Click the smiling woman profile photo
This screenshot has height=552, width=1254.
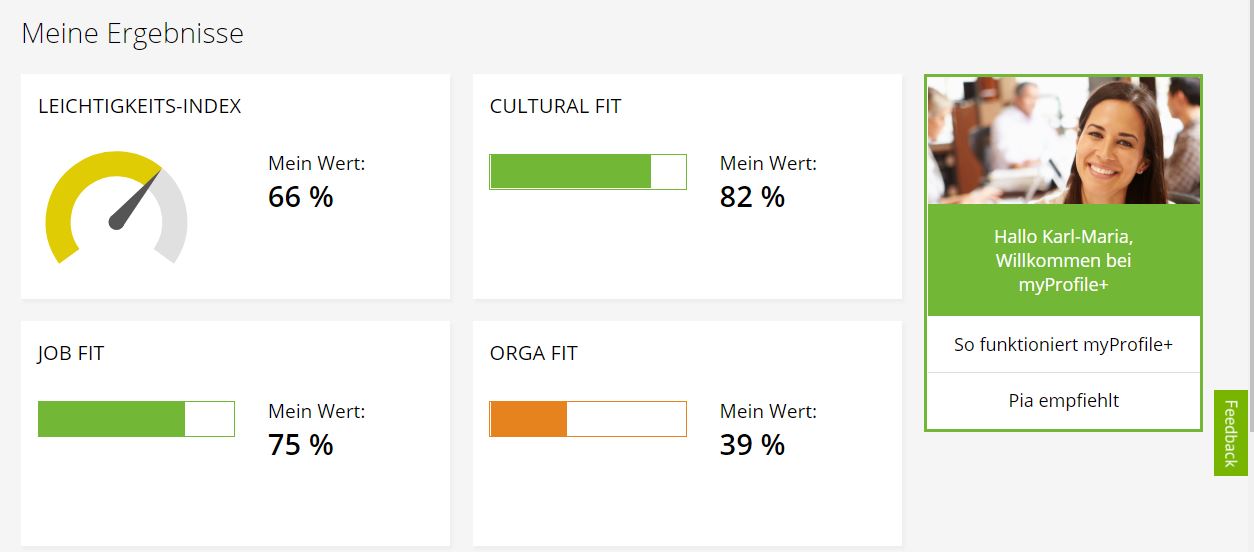(1063, 140)
